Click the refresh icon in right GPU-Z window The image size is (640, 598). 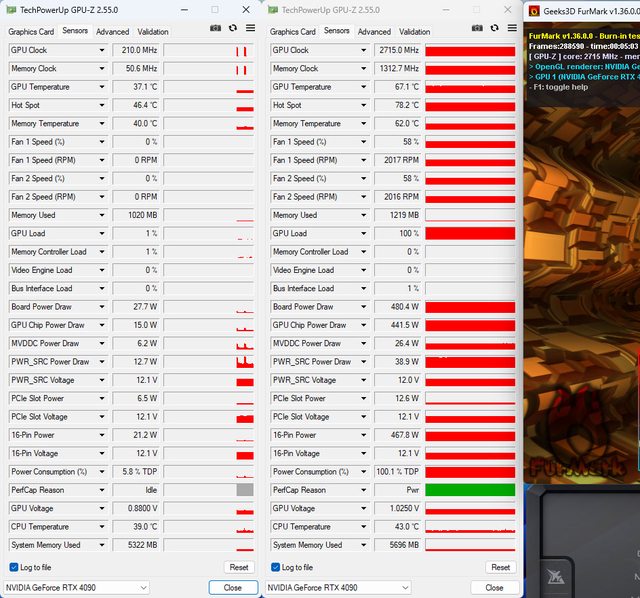pos(494,29)
